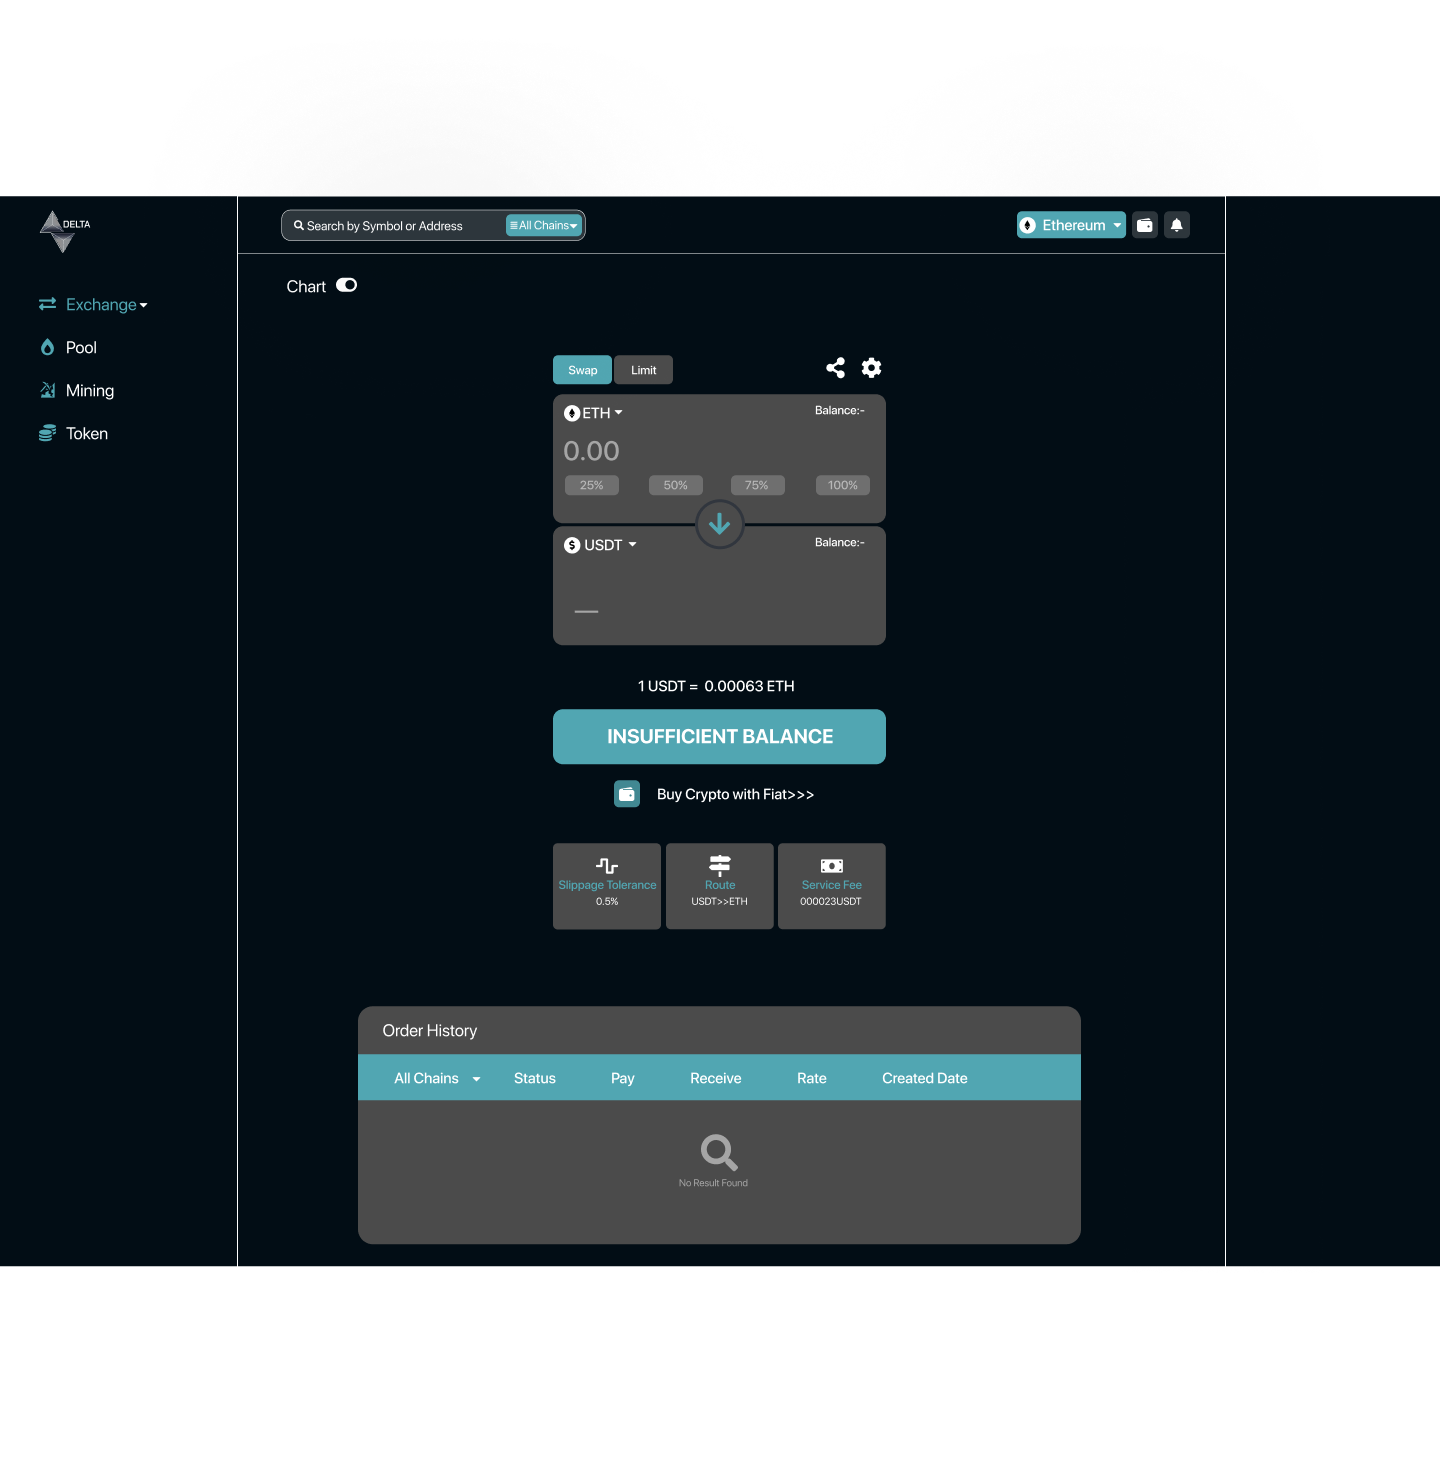The image size is (1440, 1471).
Task: Expand All Chains filter in search bar
Action: pyautogui.click(x=543, y=226)
